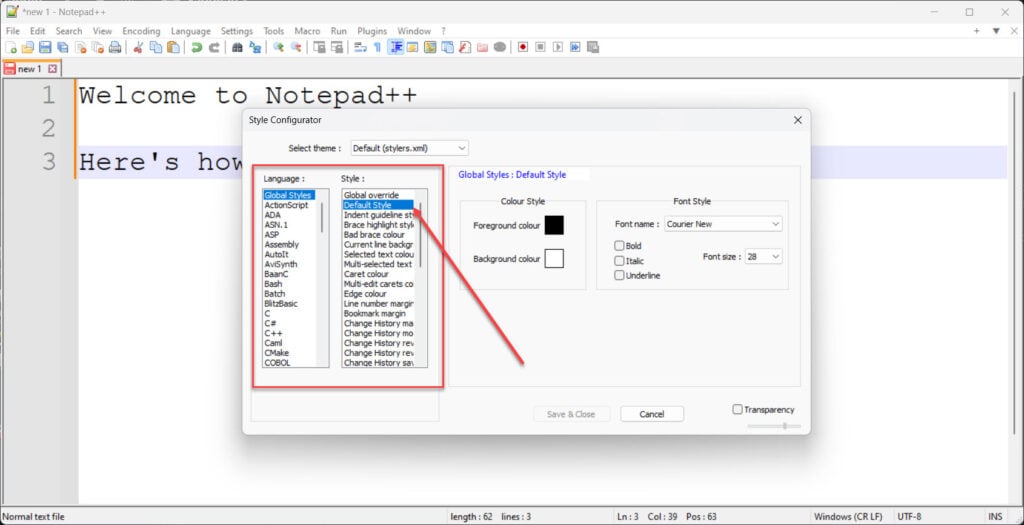
Task: Click the Redo arrow icon
Action: (x=214, y=47)
